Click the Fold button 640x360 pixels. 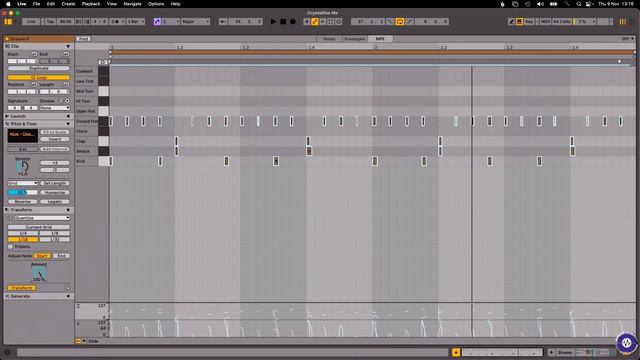coord(83,39)
